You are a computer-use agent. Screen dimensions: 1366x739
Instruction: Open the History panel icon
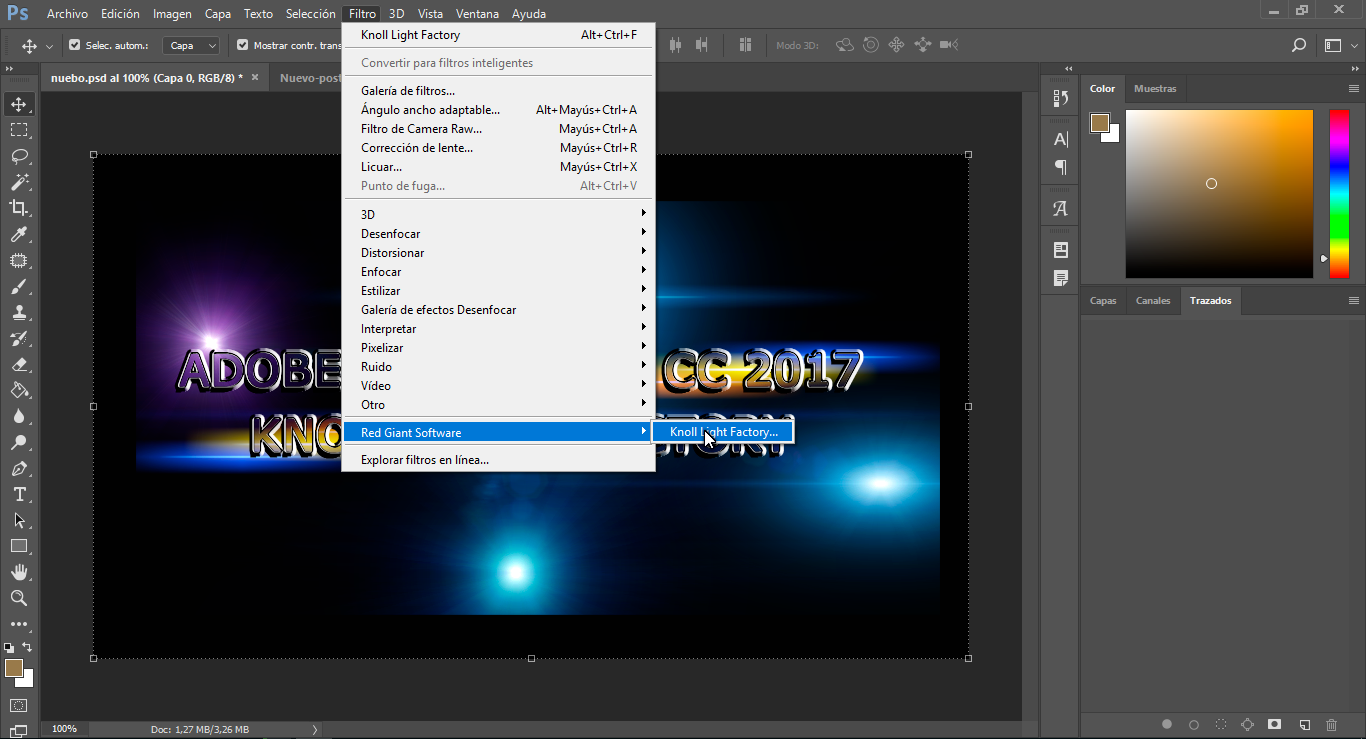tap(1061, 98)
